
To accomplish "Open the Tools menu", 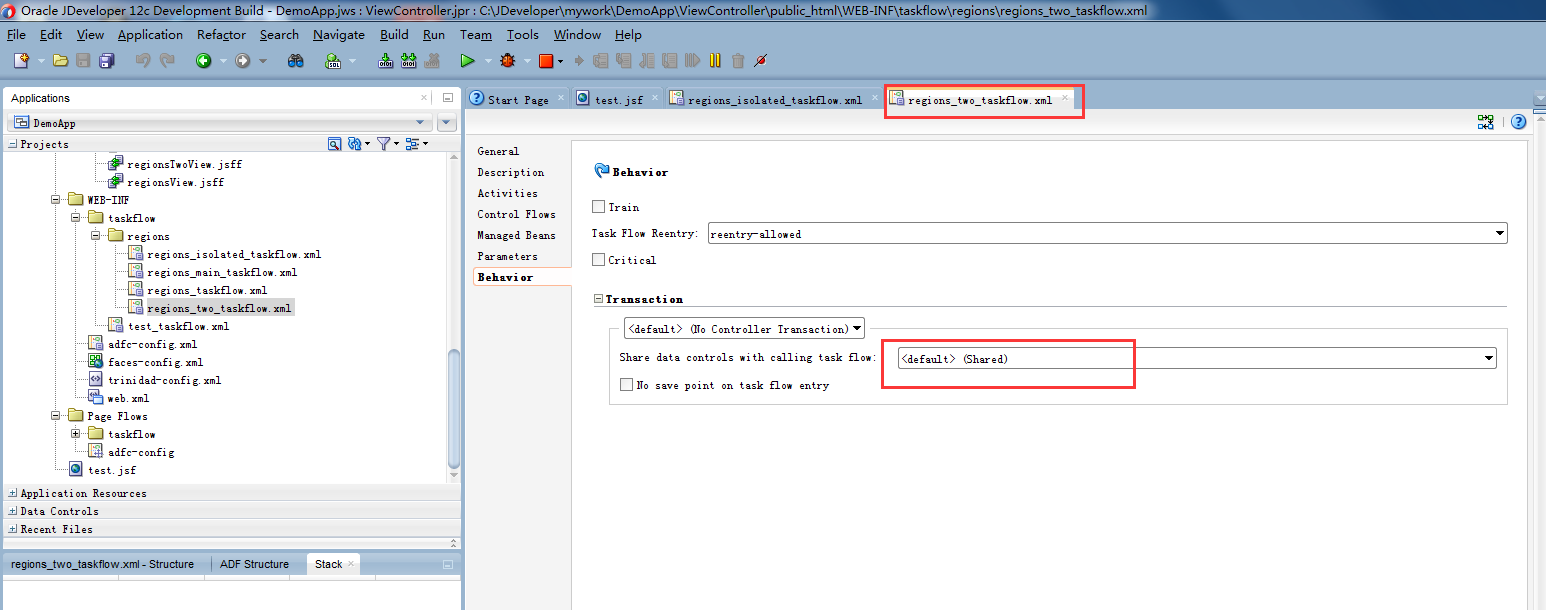I will 522,35.
